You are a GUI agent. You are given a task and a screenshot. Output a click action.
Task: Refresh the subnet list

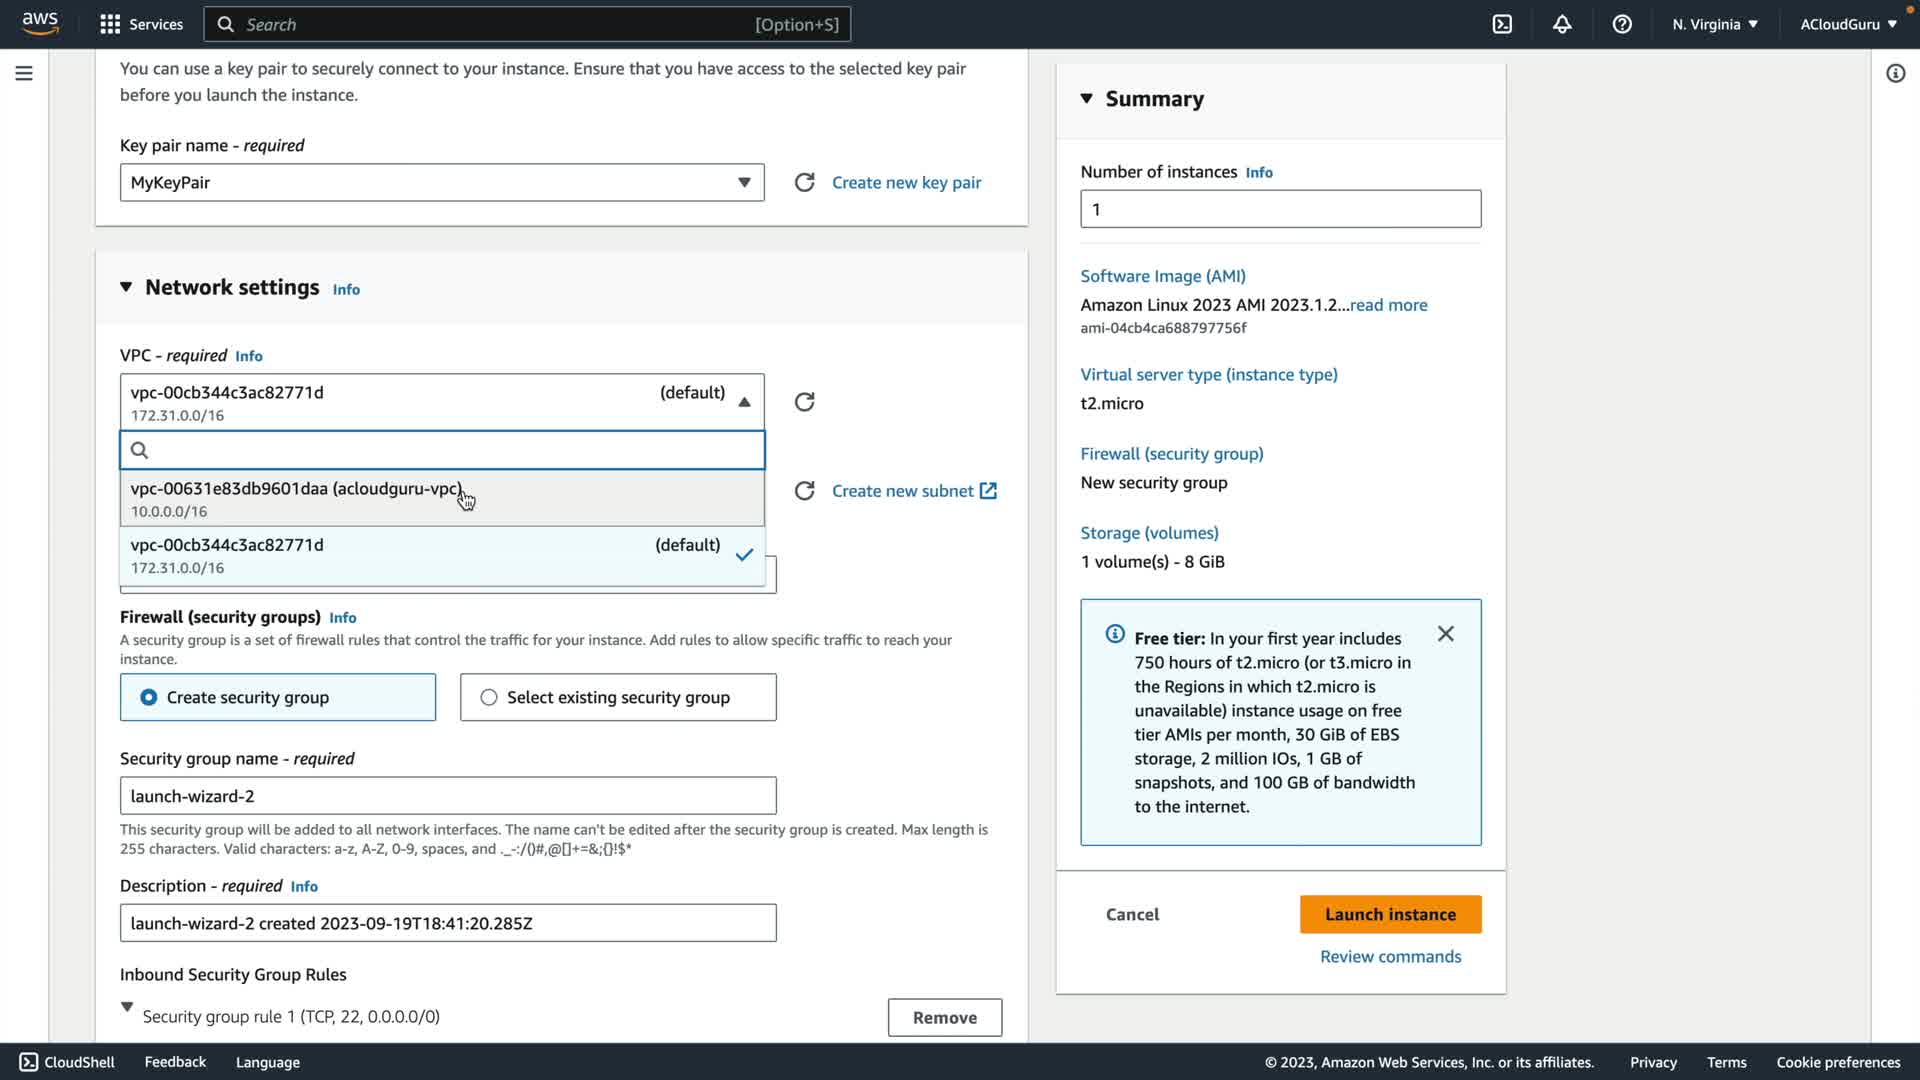[x=804, y=491]
